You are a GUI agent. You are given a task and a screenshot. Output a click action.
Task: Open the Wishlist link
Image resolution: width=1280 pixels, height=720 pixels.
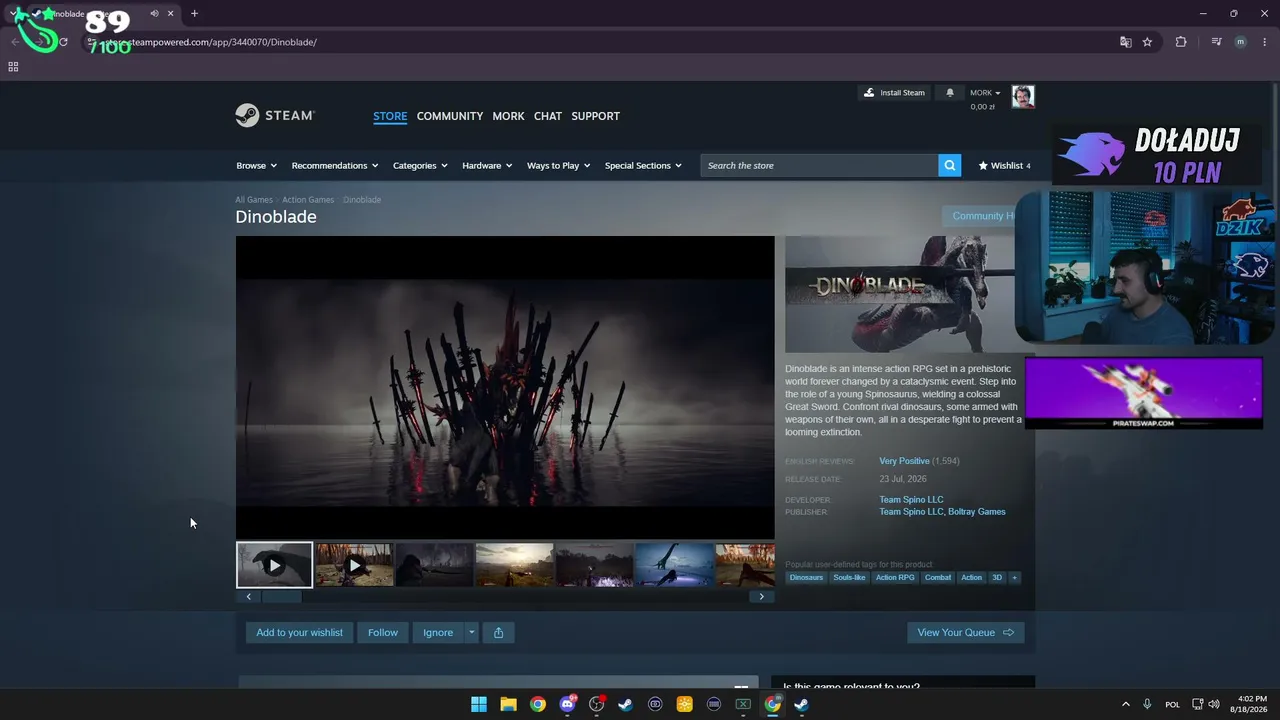click(1004, 166)
